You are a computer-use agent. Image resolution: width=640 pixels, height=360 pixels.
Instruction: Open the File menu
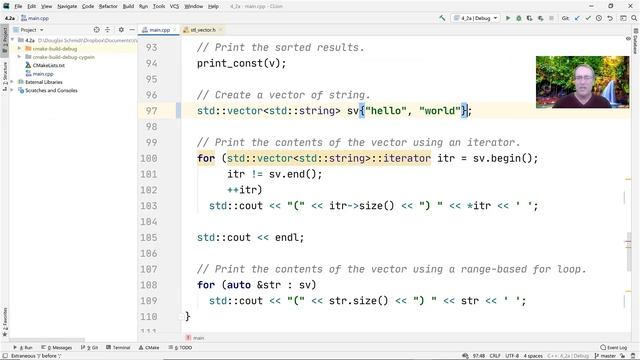(18, 6)
